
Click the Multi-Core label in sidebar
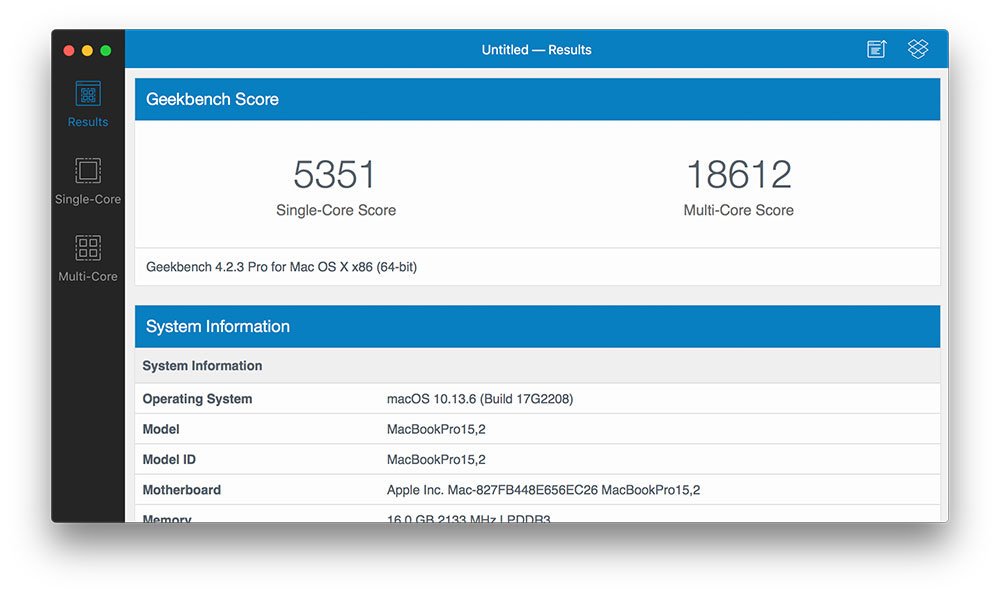tap(88, 277)
